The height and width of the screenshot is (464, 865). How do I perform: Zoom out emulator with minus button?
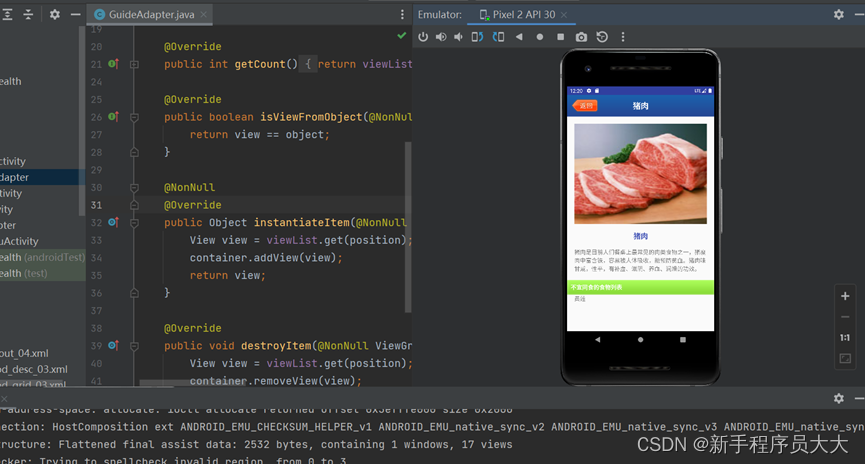tap(845, 317)
